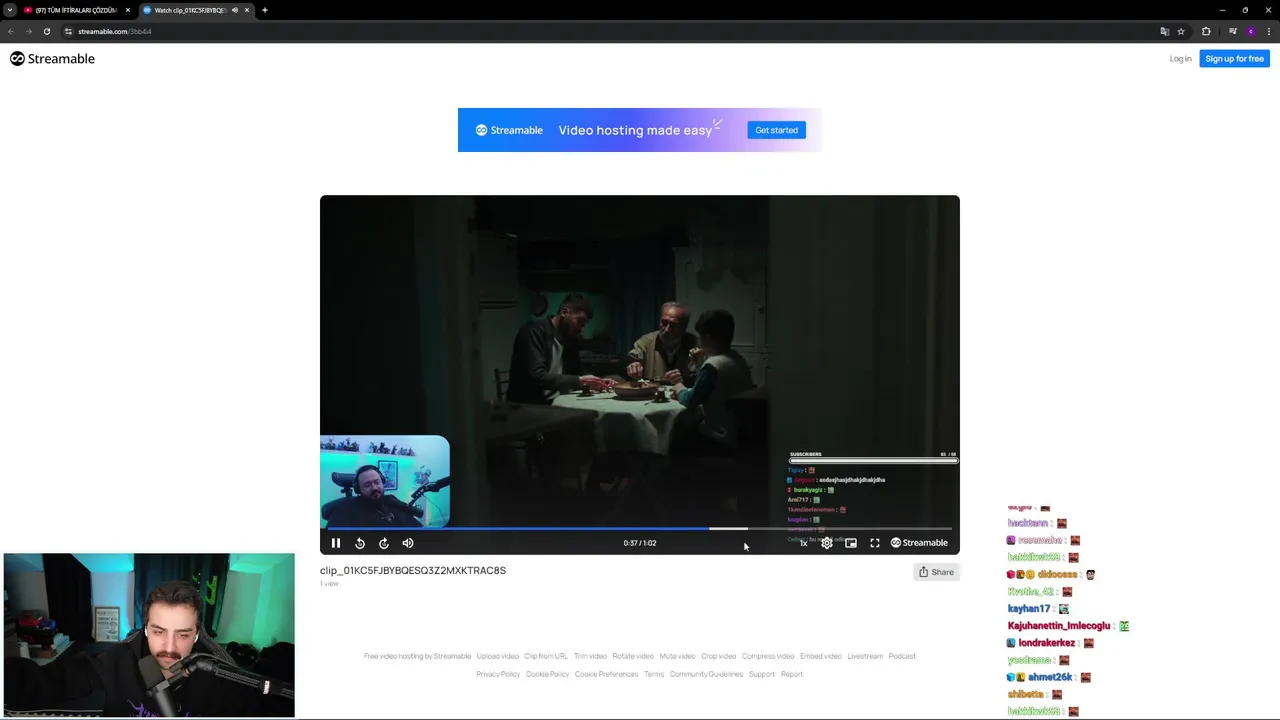This screenshot has width=1280, height=720.
Task: Go forward in the browser
Action: (28, 31)
